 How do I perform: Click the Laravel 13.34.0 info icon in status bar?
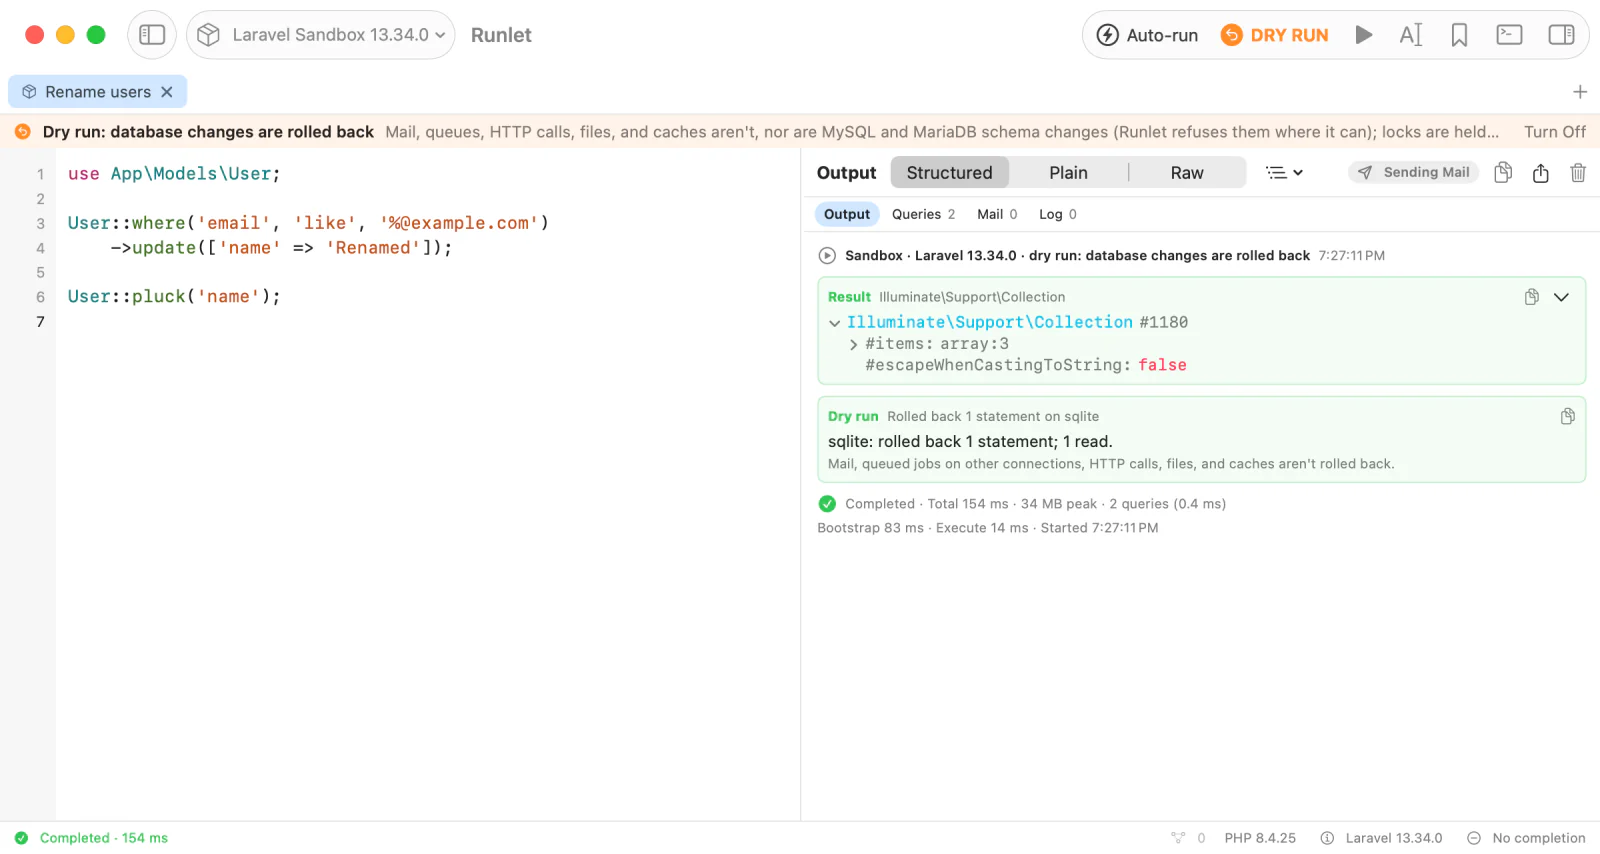[1327, 838]
